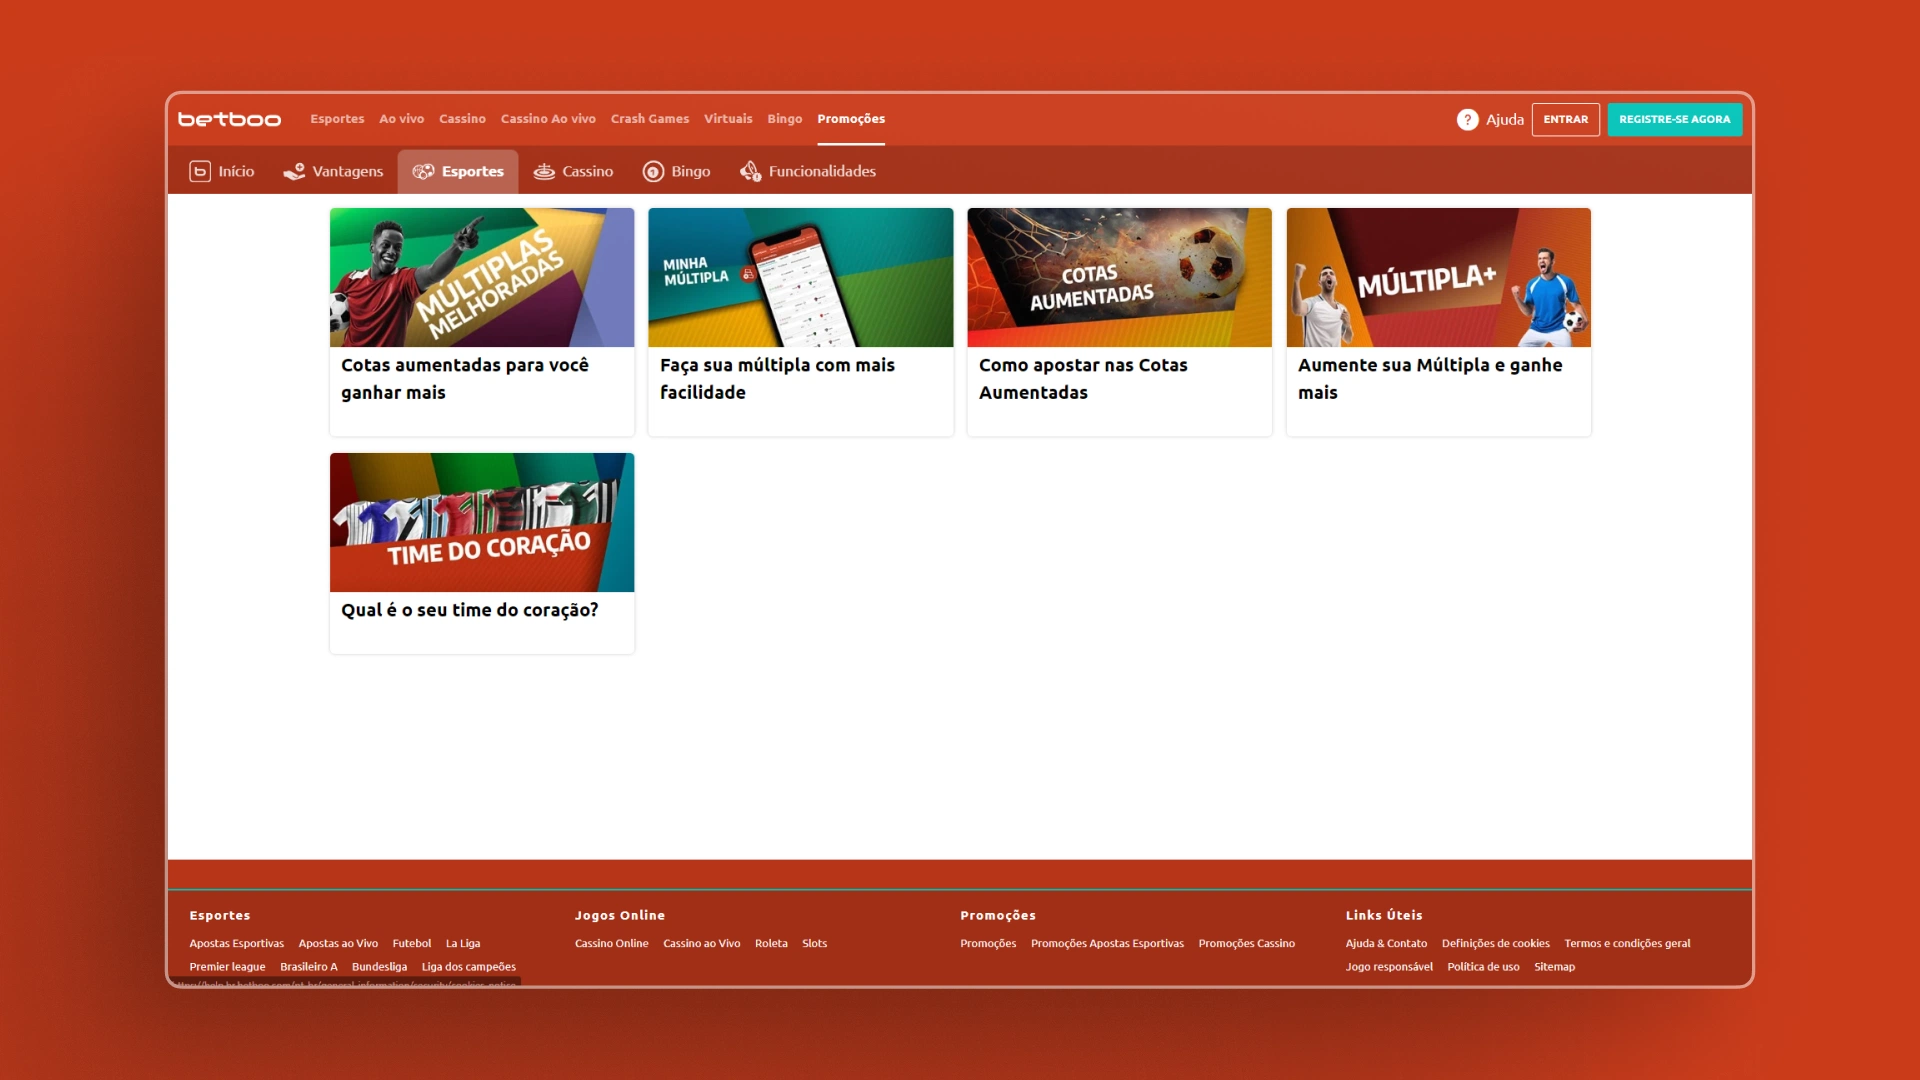Click the Ajuda question mark icon
This screenshot has width=1920, height=1080.
(x=1467, y=119)
